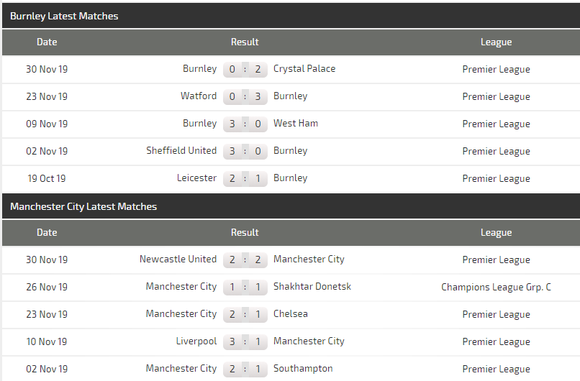The height and width of the screenshot is (381, 580).
Task: Open the Leicester team link
Action: coord(196,178)
